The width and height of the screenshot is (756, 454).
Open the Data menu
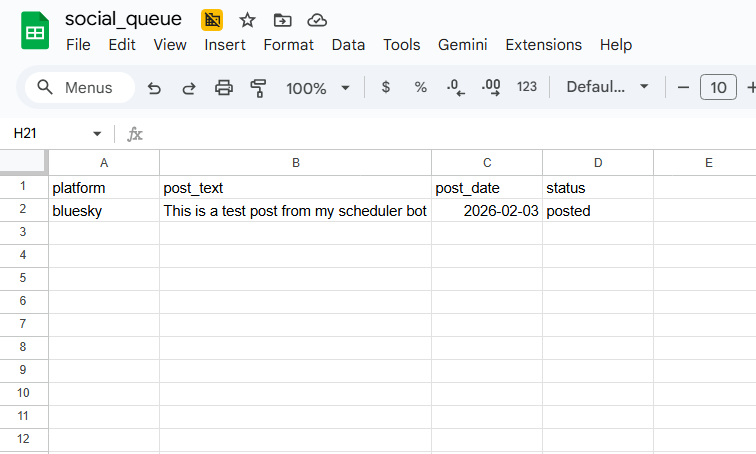coord(348,45)
